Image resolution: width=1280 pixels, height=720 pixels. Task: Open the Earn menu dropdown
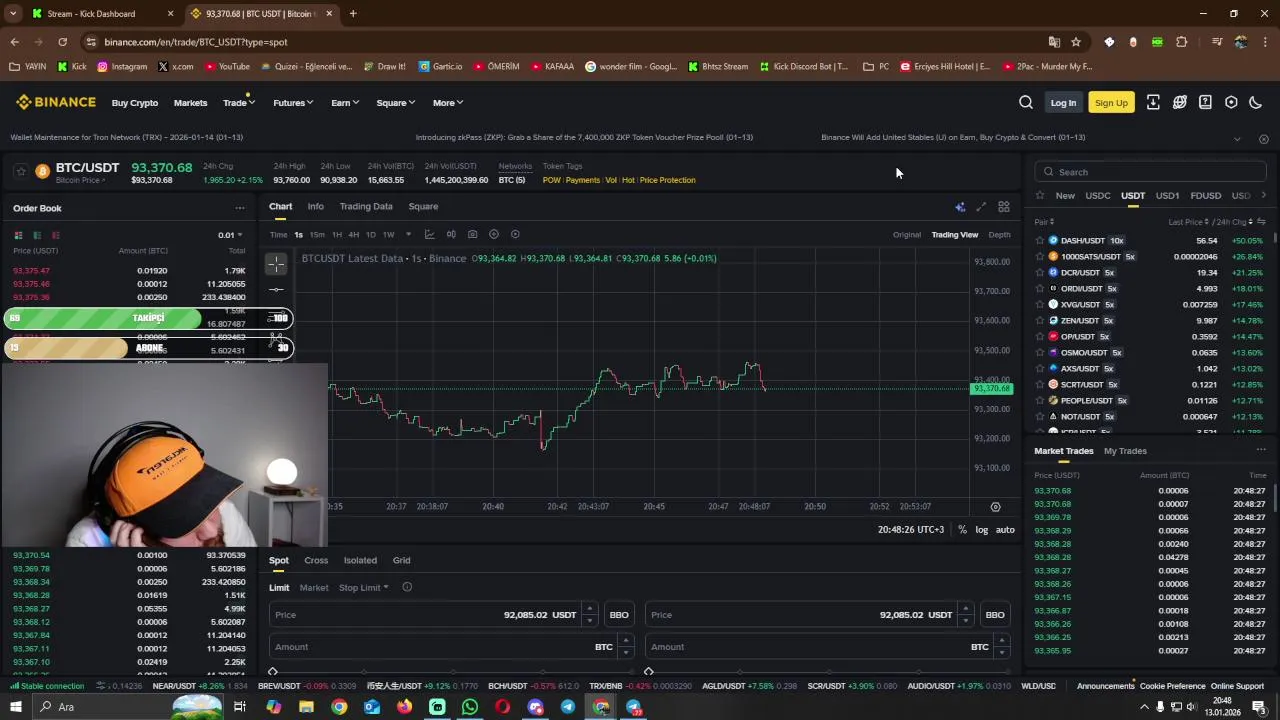point(345,103)
